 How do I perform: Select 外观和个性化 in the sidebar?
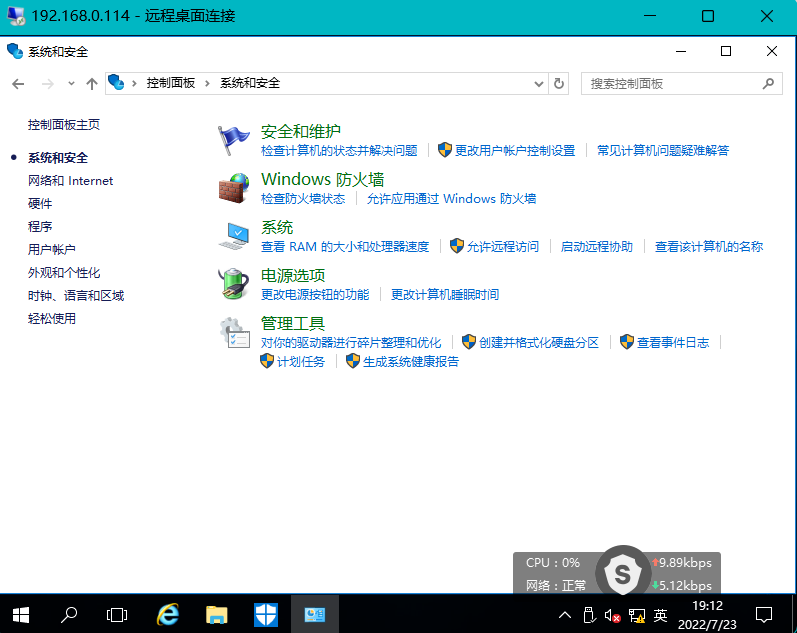coord(64,273)
